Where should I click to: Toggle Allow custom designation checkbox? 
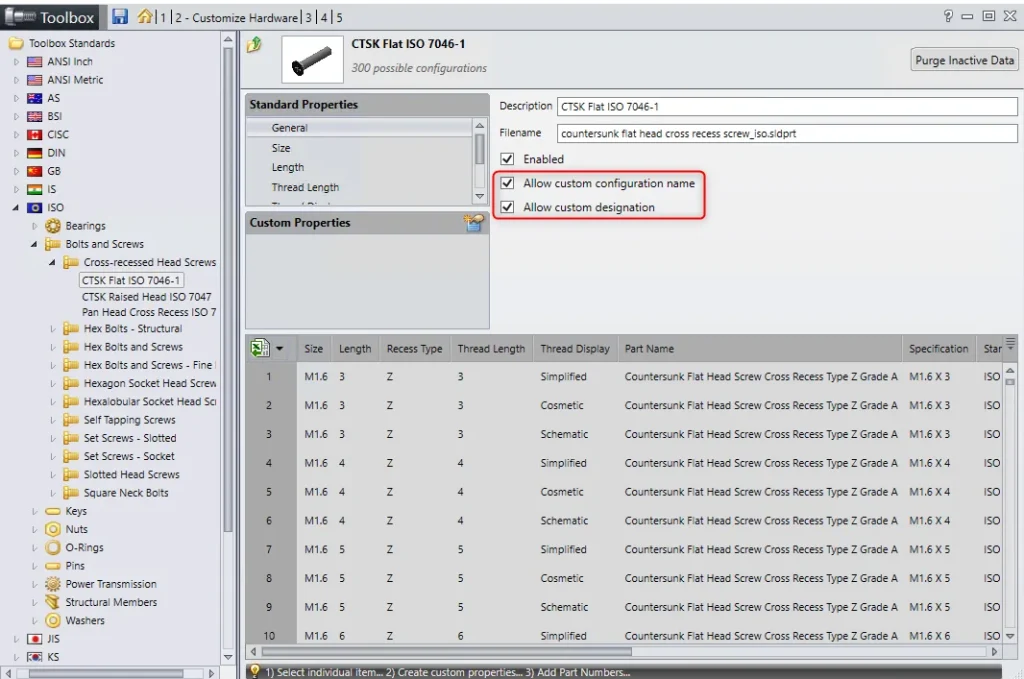pos(507,208)
